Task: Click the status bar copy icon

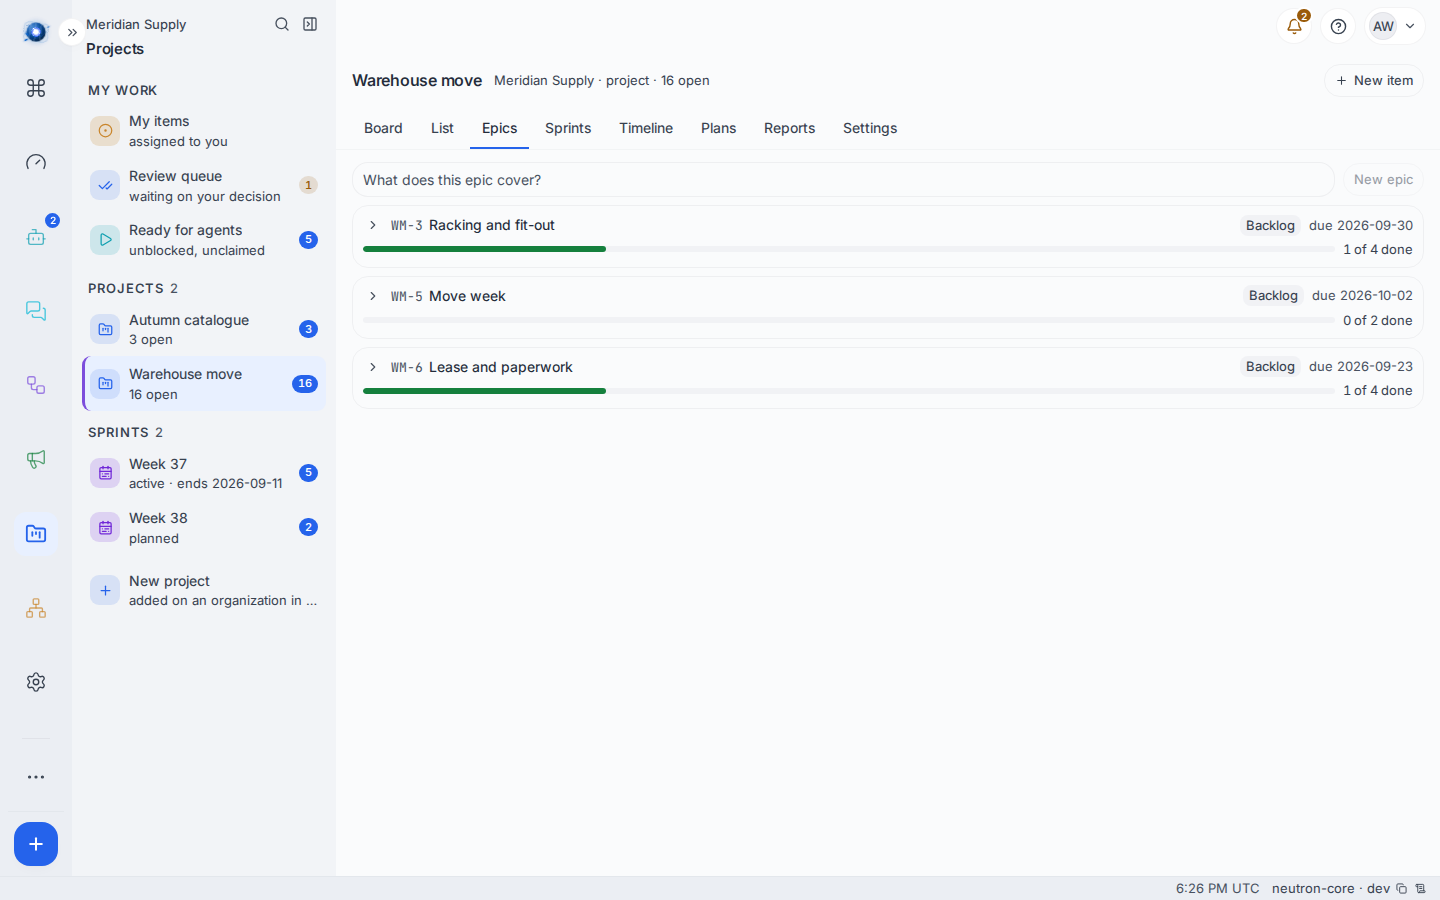Action: (1401, 888)
